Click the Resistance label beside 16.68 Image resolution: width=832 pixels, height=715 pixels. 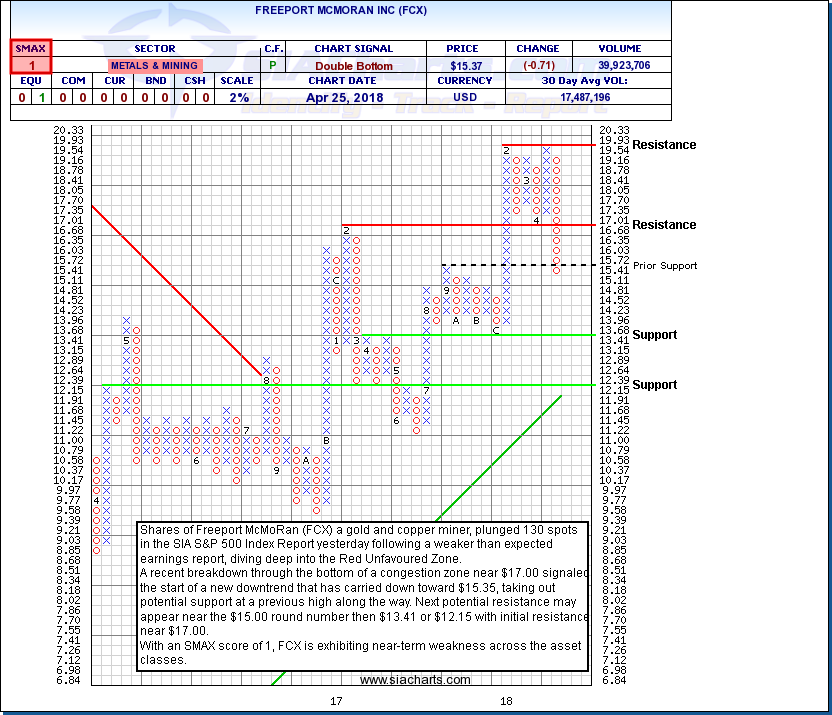coord(665,225)
